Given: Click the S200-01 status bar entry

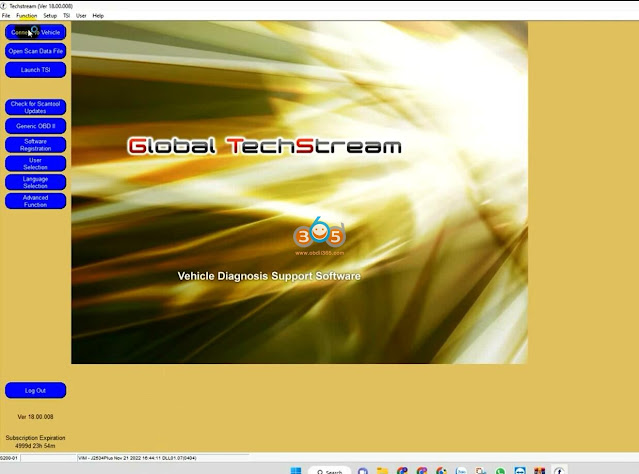Looking at the screenshot, I should tap(9, 458).
